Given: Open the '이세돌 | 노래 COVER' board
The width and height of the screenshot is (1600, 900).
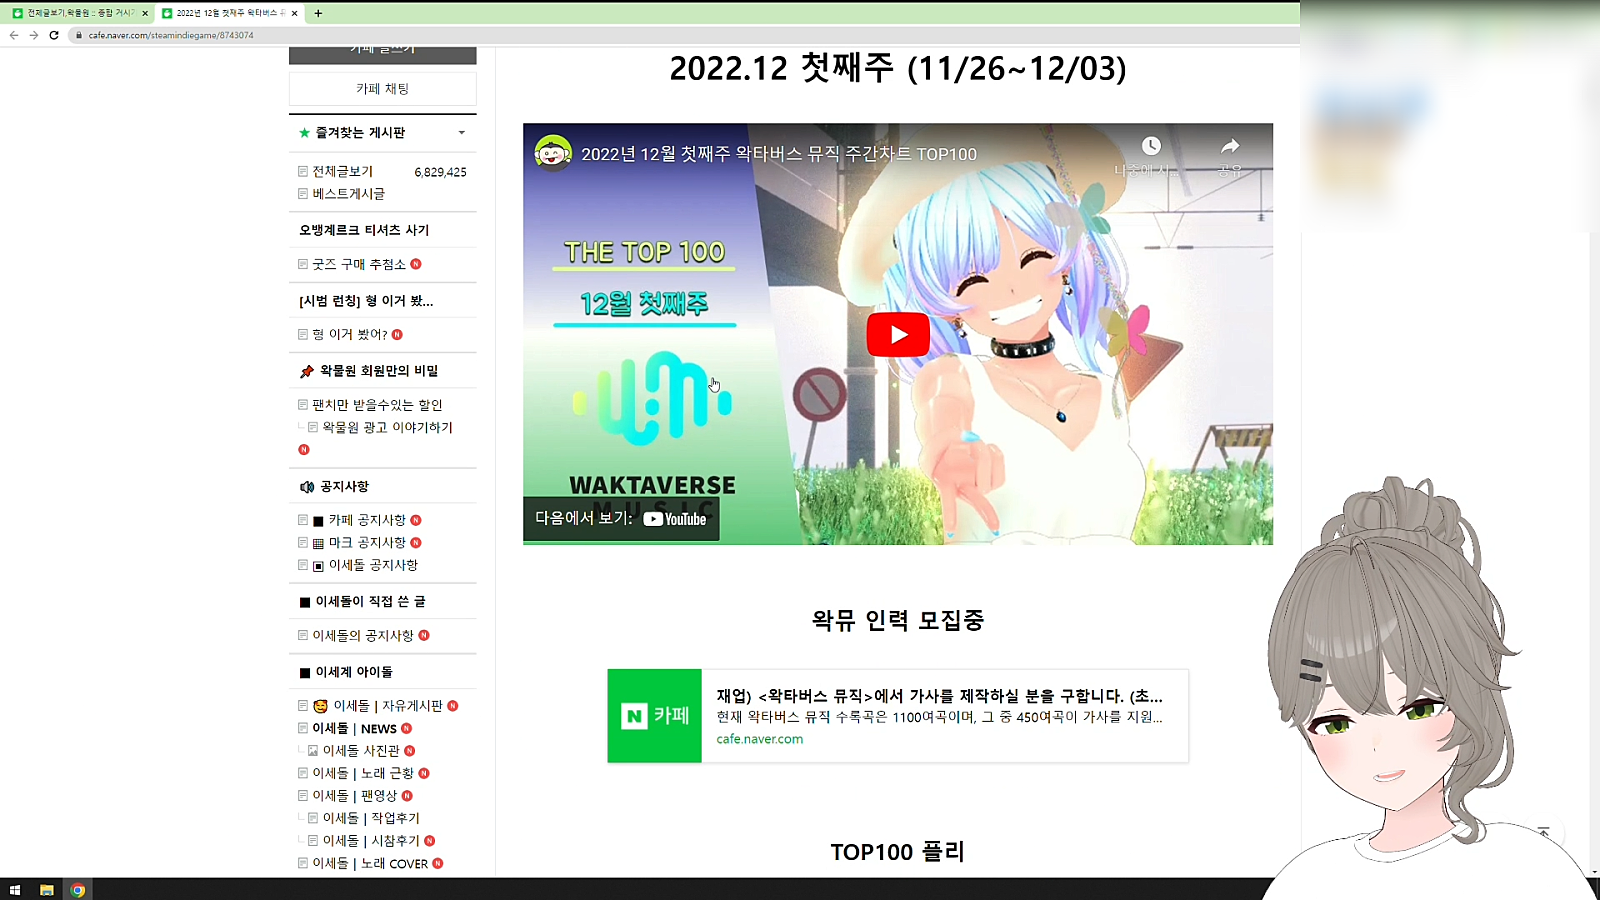Looking at the screenshot, I should coord(370,864).
